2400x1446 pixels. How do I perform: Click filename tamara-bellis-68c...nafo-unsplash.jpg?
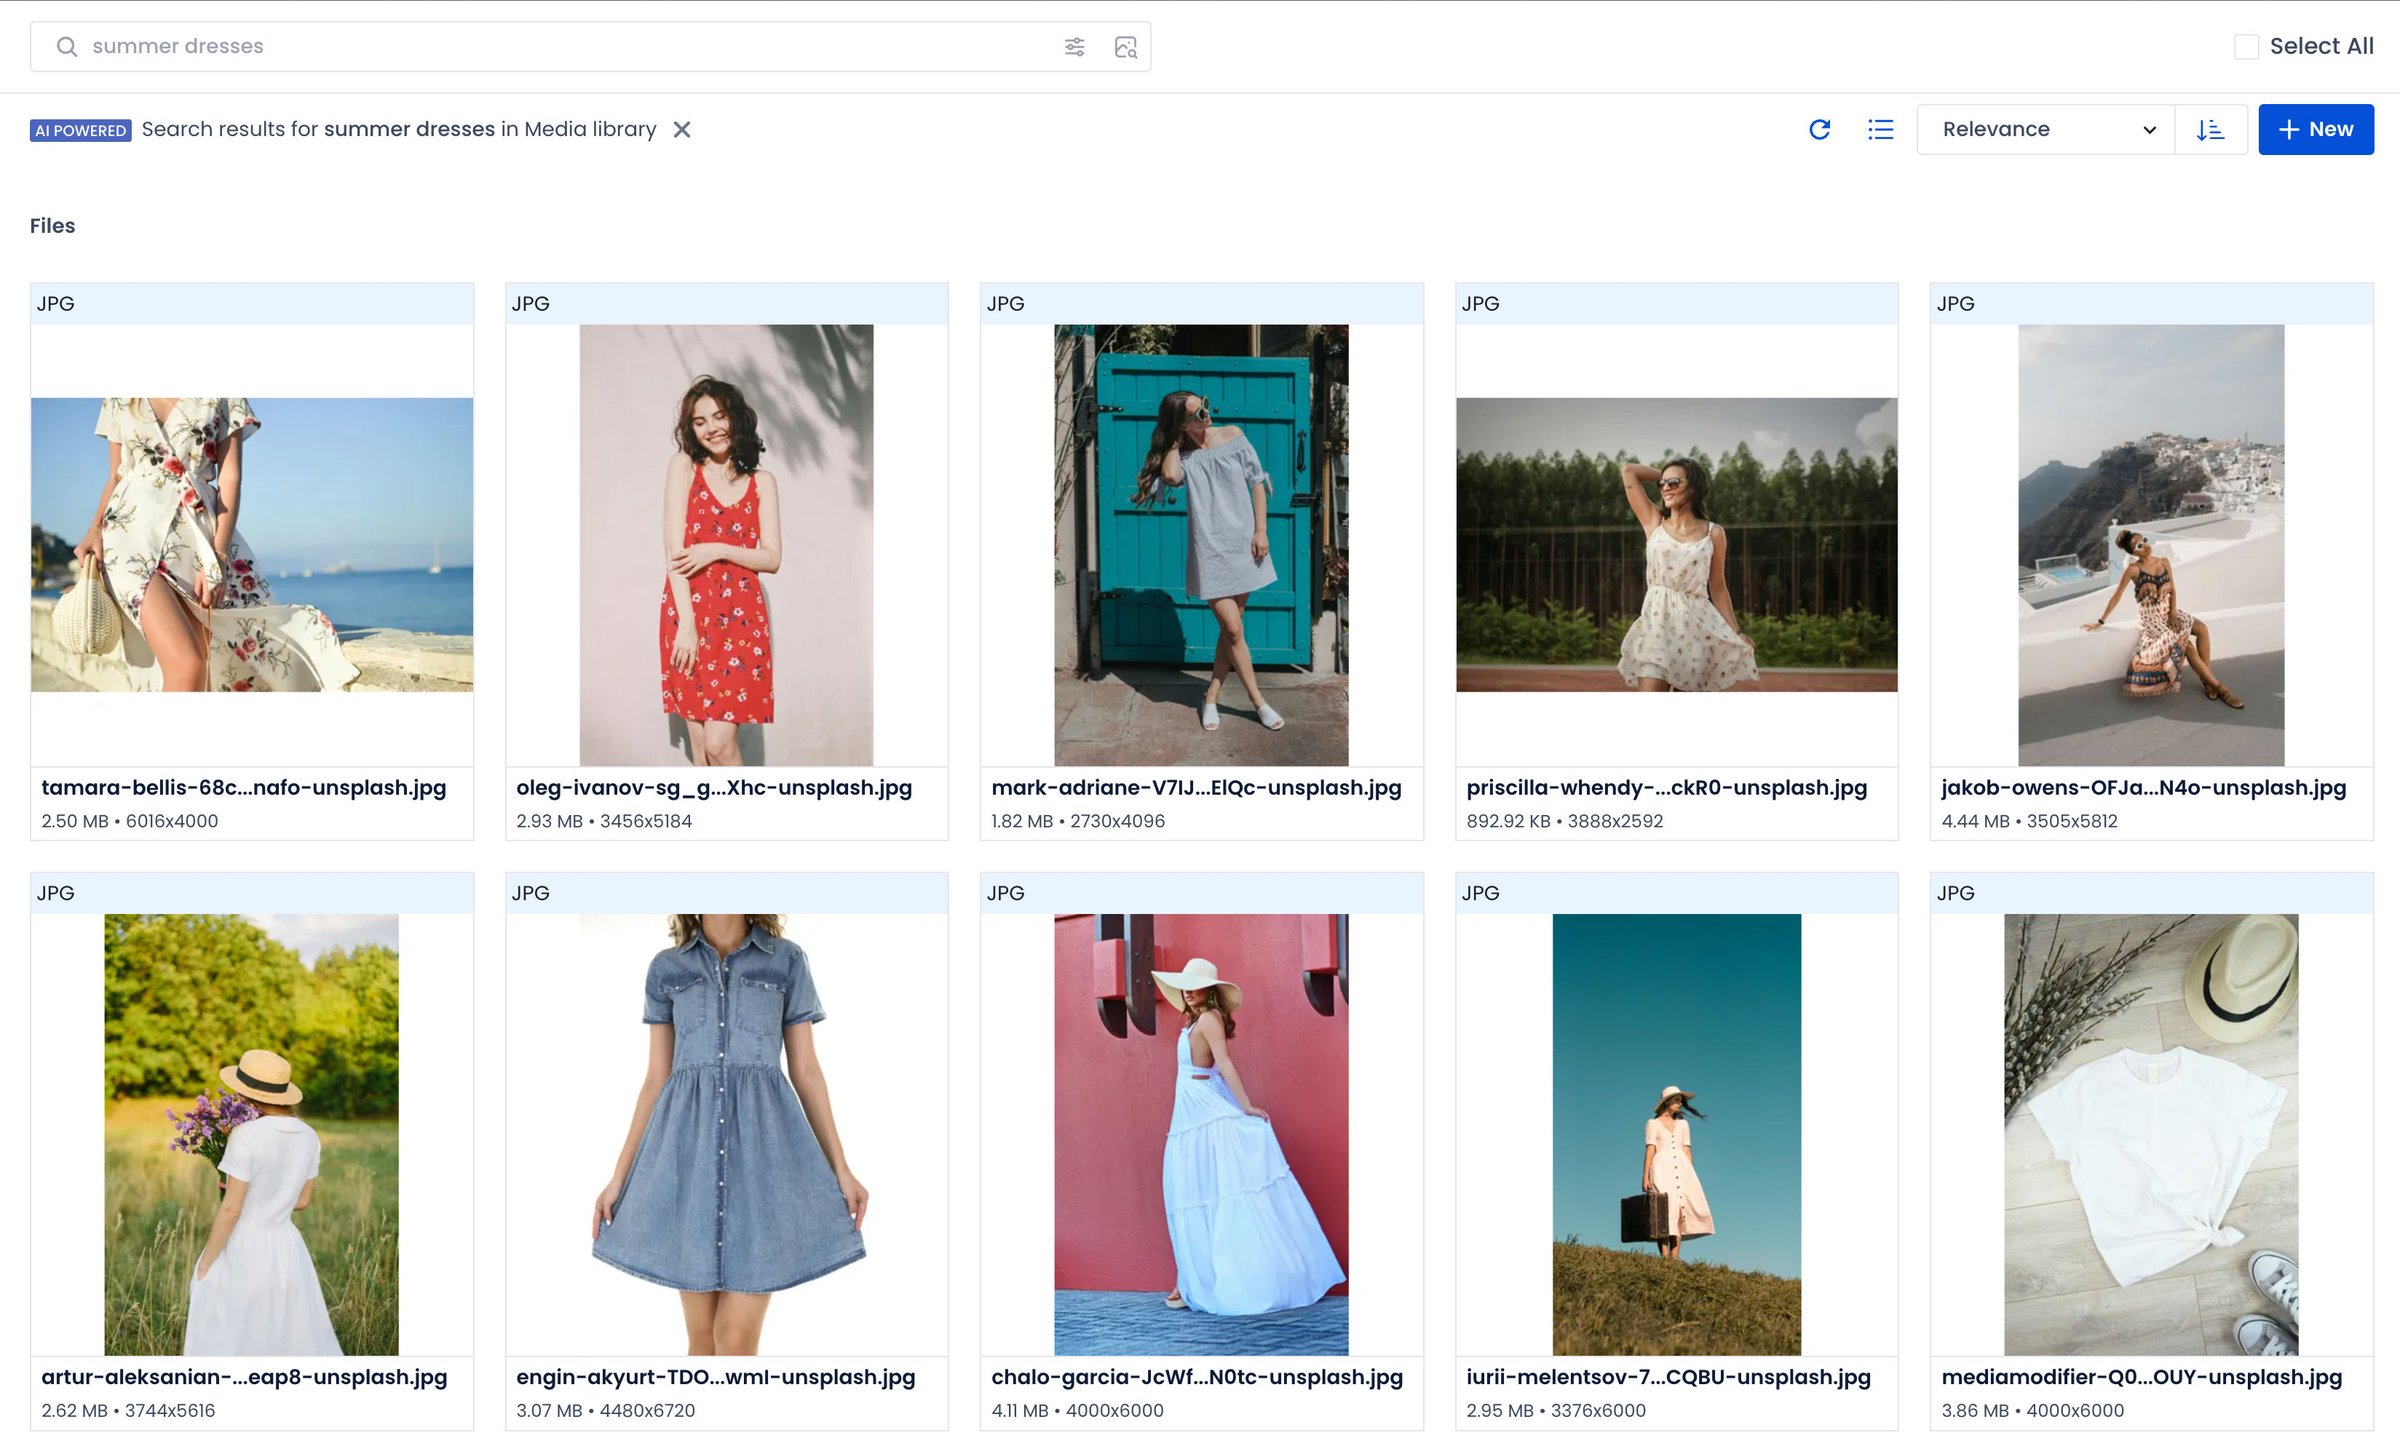[244, 788]
